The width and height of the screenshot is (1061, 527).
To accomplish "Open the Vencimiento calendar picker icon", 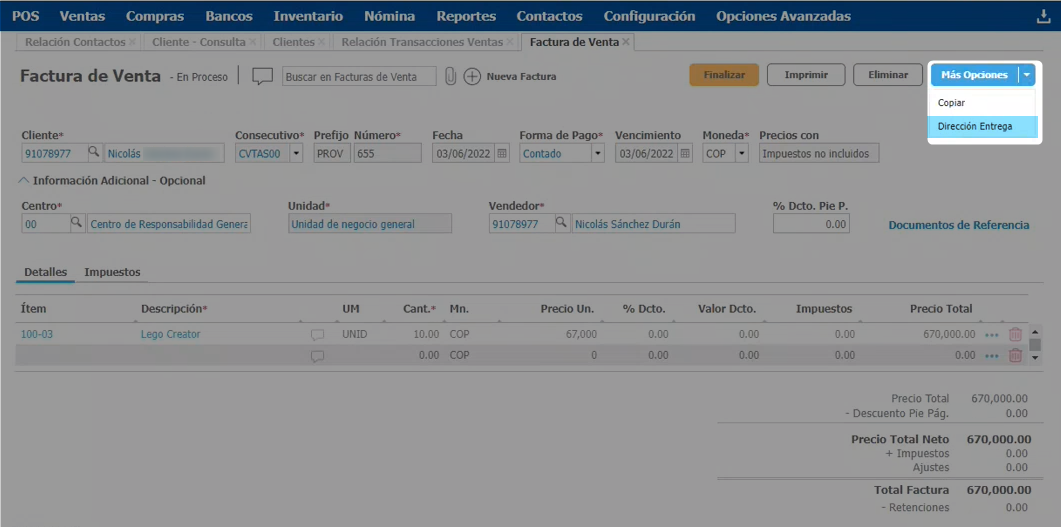I will (685, 153).
